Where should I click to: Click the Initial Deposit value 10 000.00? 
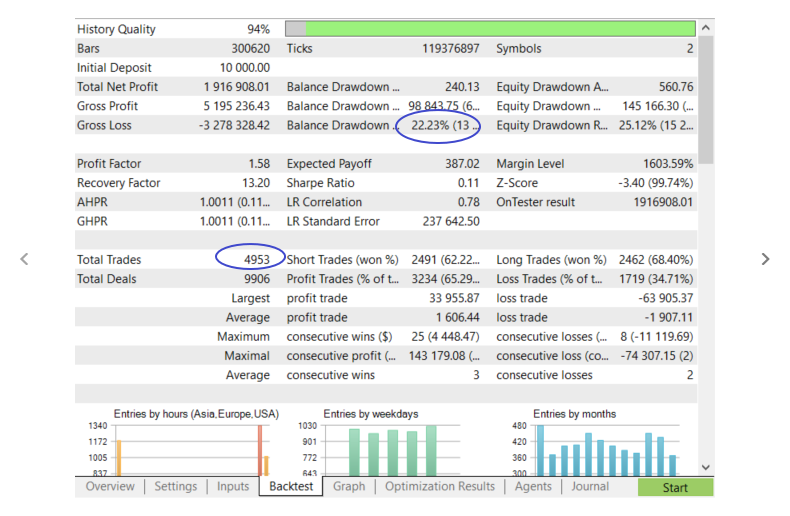[245, 68]
